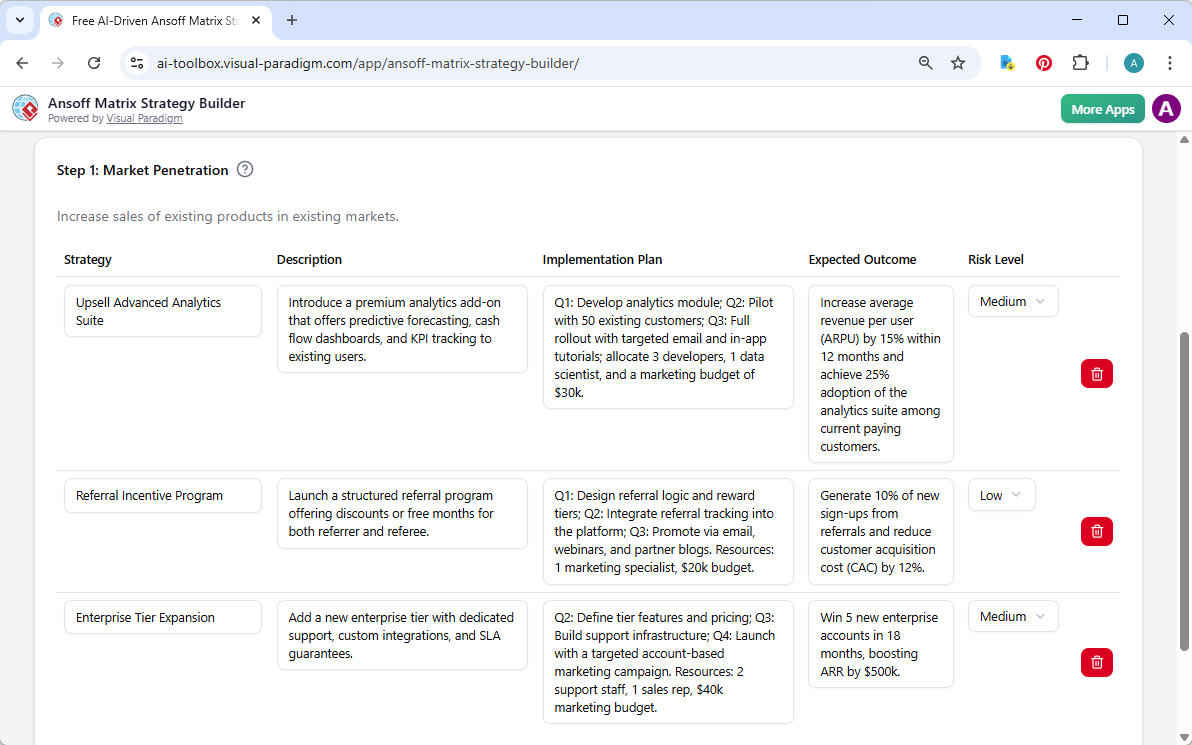Image resolution: width=1192 pixels, height=745 pixels.
Task: Delete the Upsell Advanced Analytics Suite strategy row
Action: click(1096, 373)
